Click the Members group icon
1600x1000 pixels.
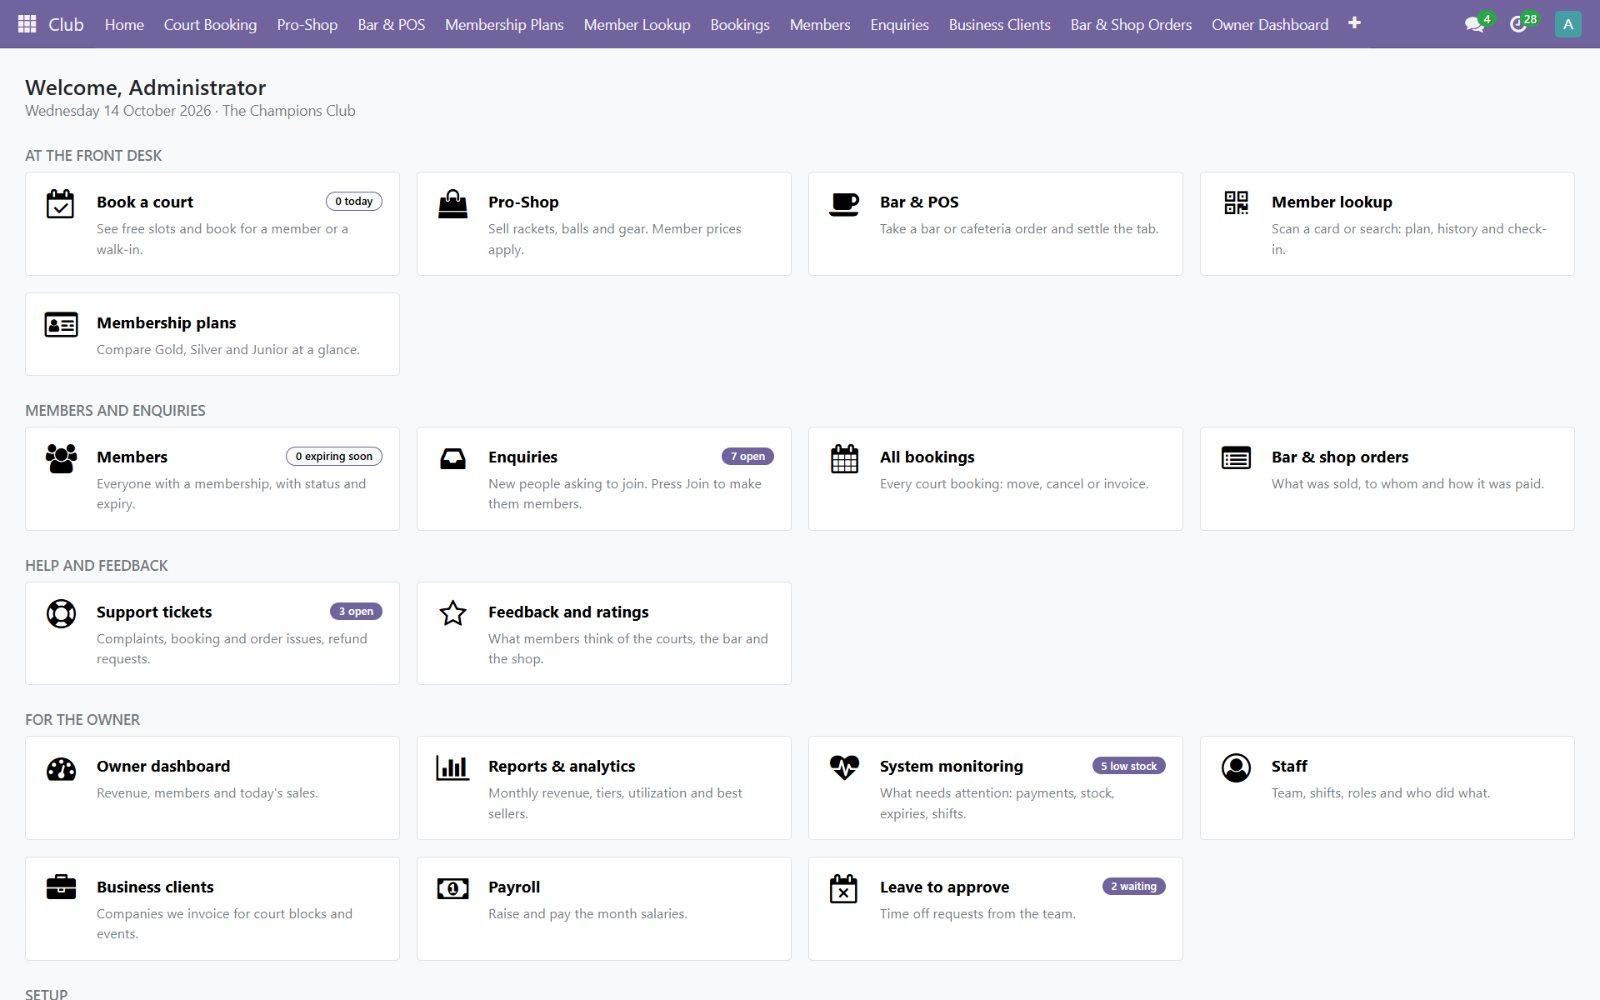(x=61, y=459)
